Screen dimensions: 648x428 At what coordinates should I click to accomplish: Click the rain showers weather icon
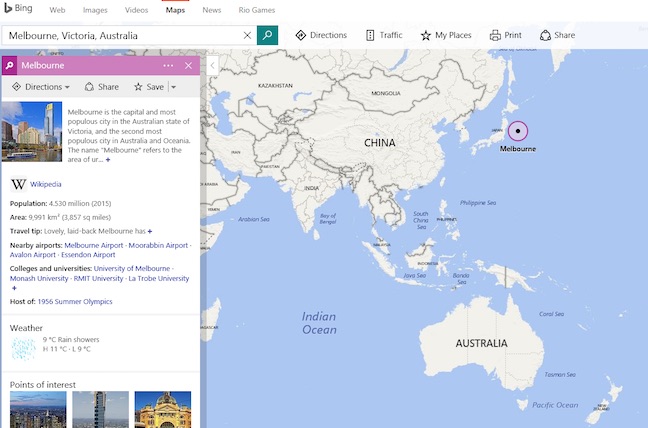pyautogui.click(x=23, y=348)
